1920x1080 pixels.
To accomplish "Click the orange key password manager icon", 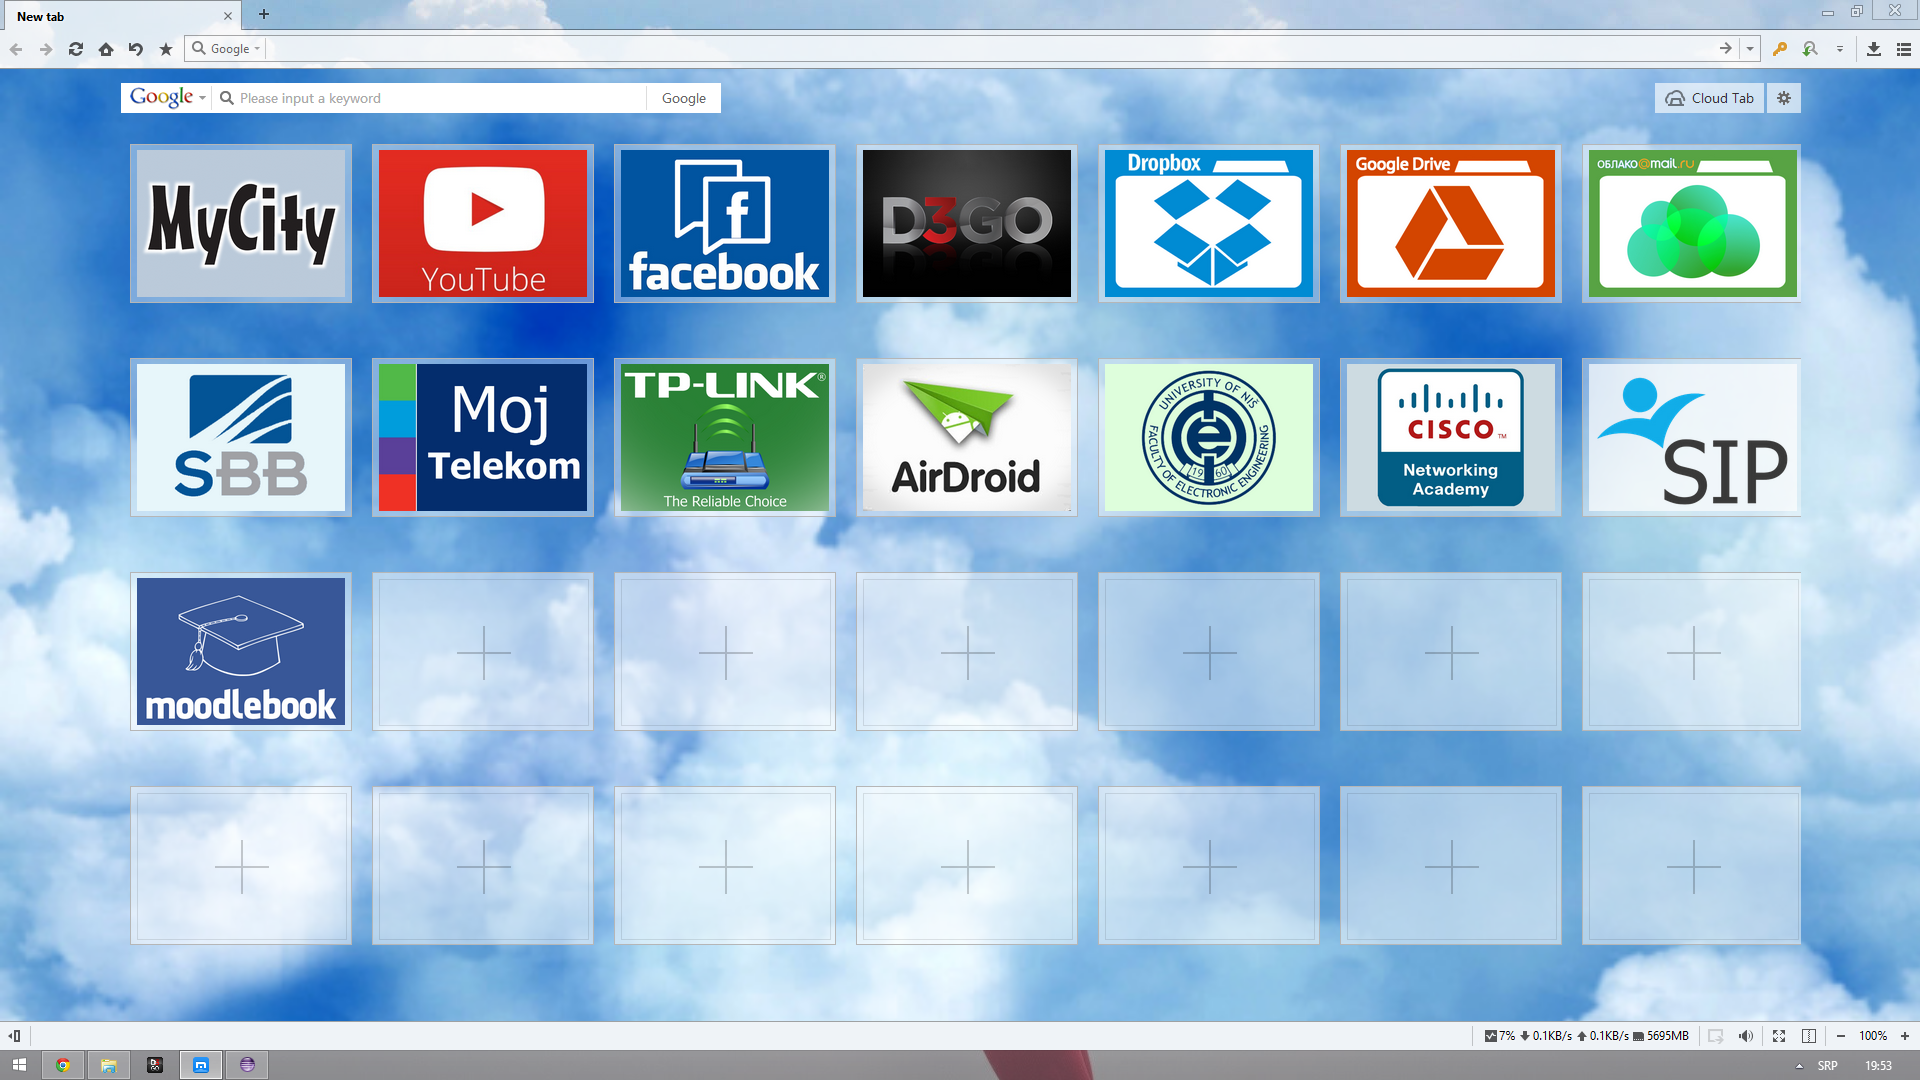I will click(1780, 49).
